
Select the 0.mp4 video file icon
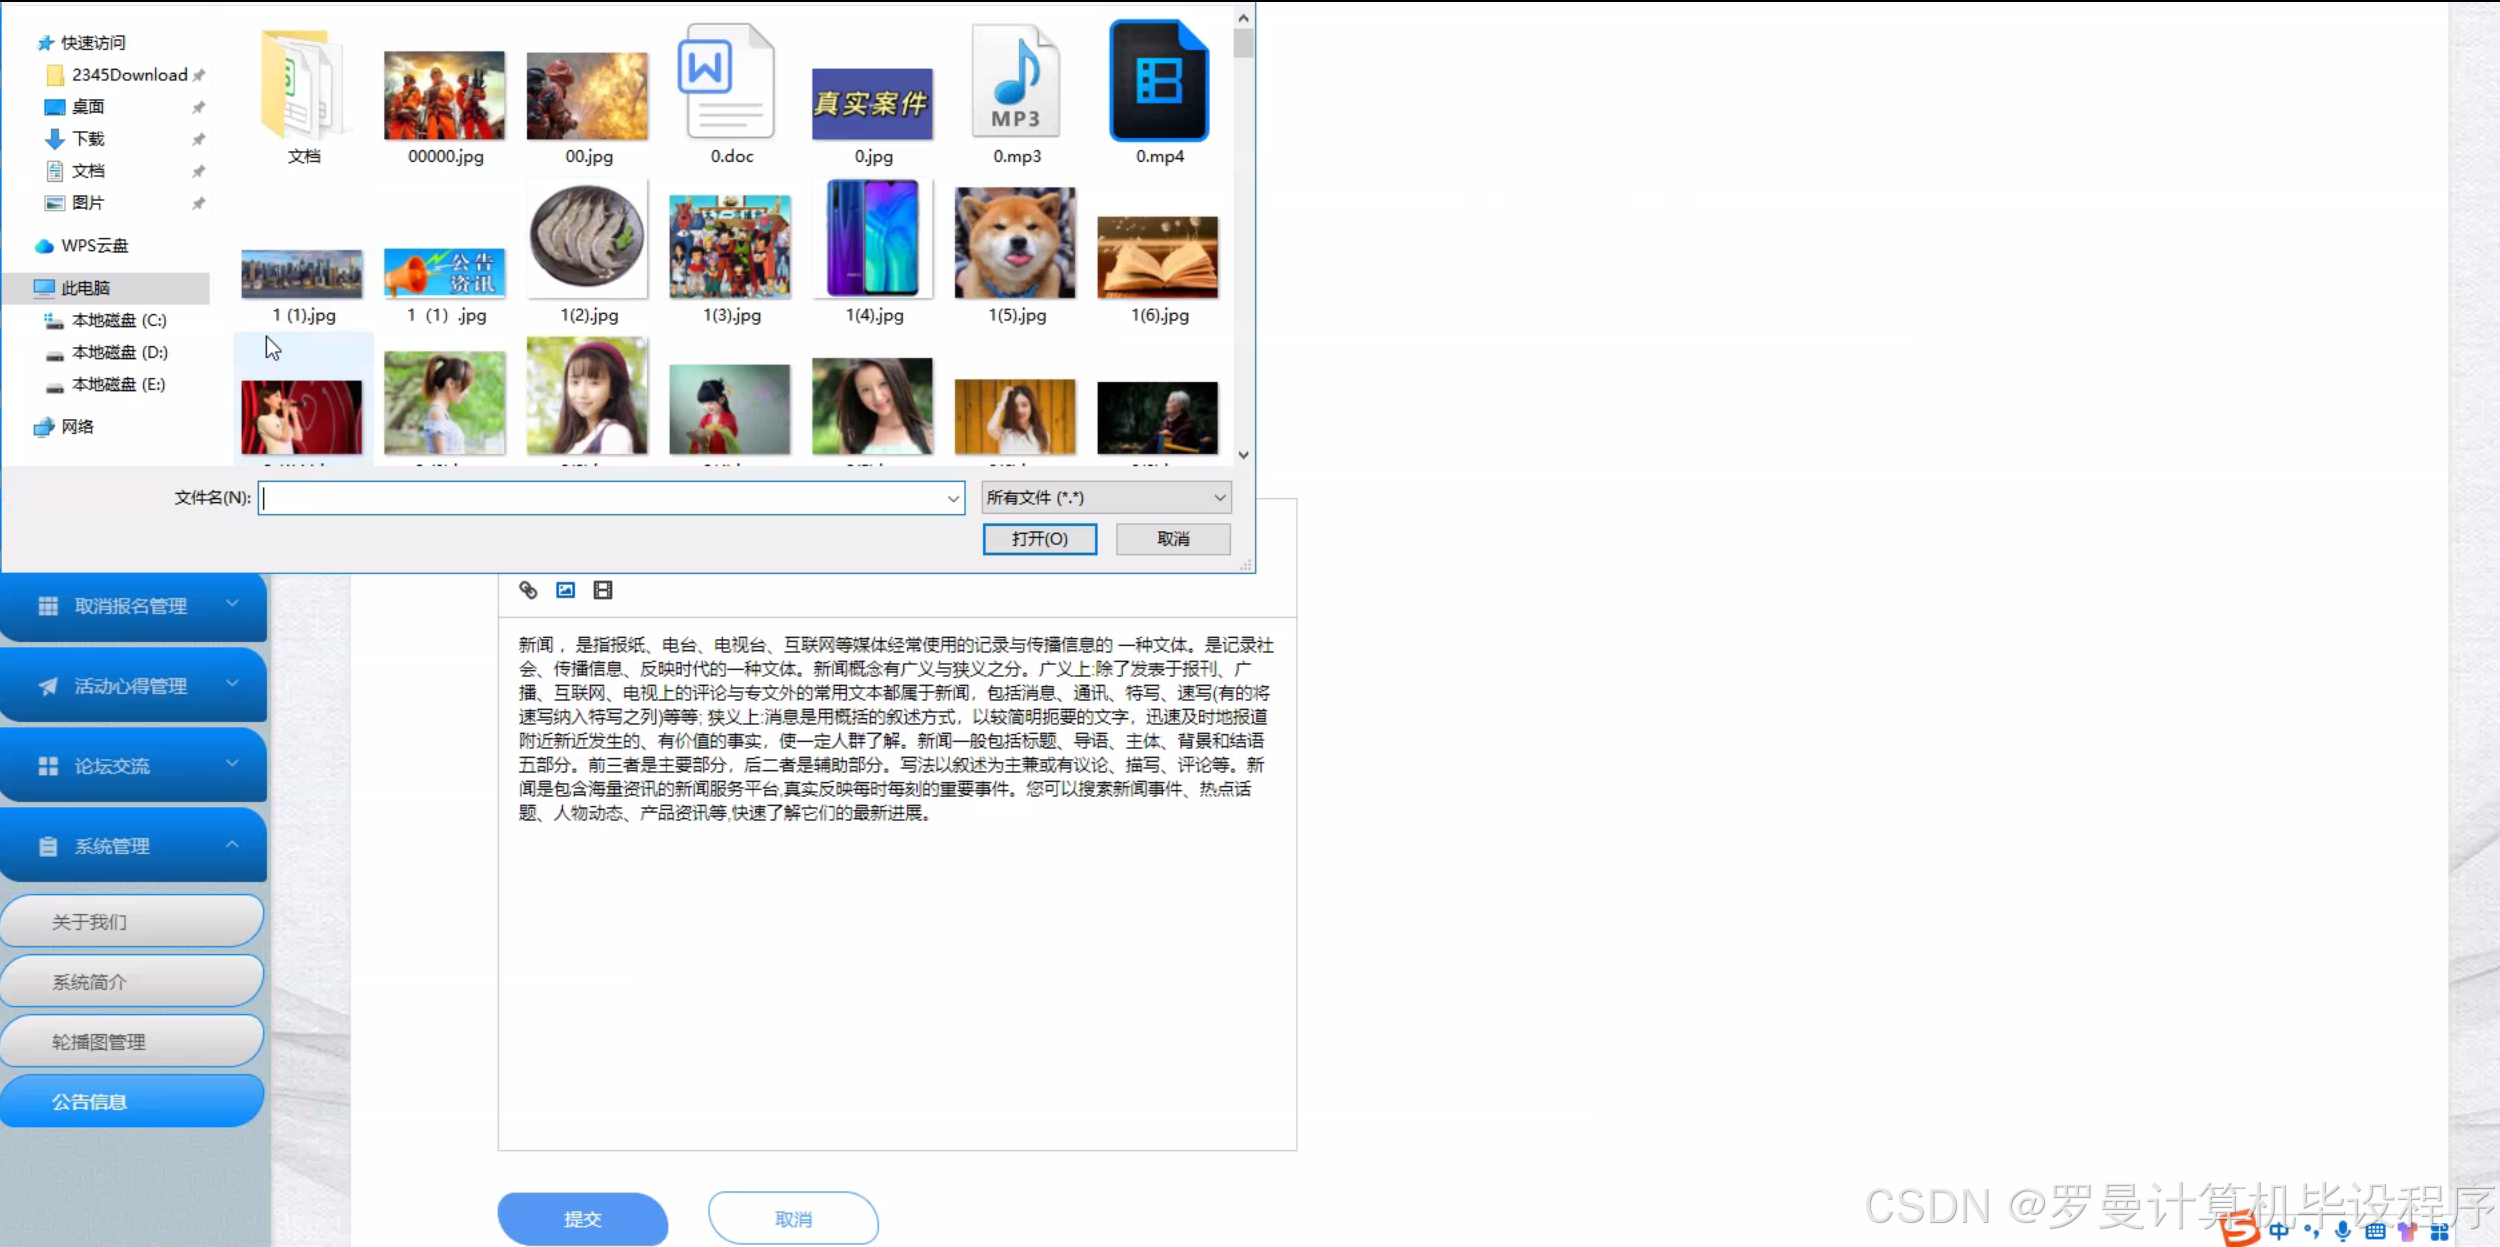(1159, 83)
